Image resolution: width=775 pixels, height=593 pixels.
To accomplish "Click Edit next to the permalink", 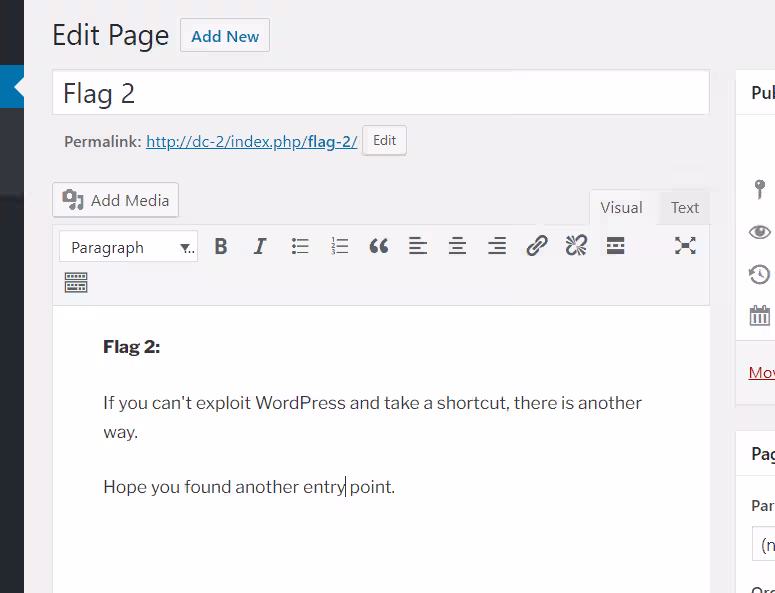I will click(384, 141).
